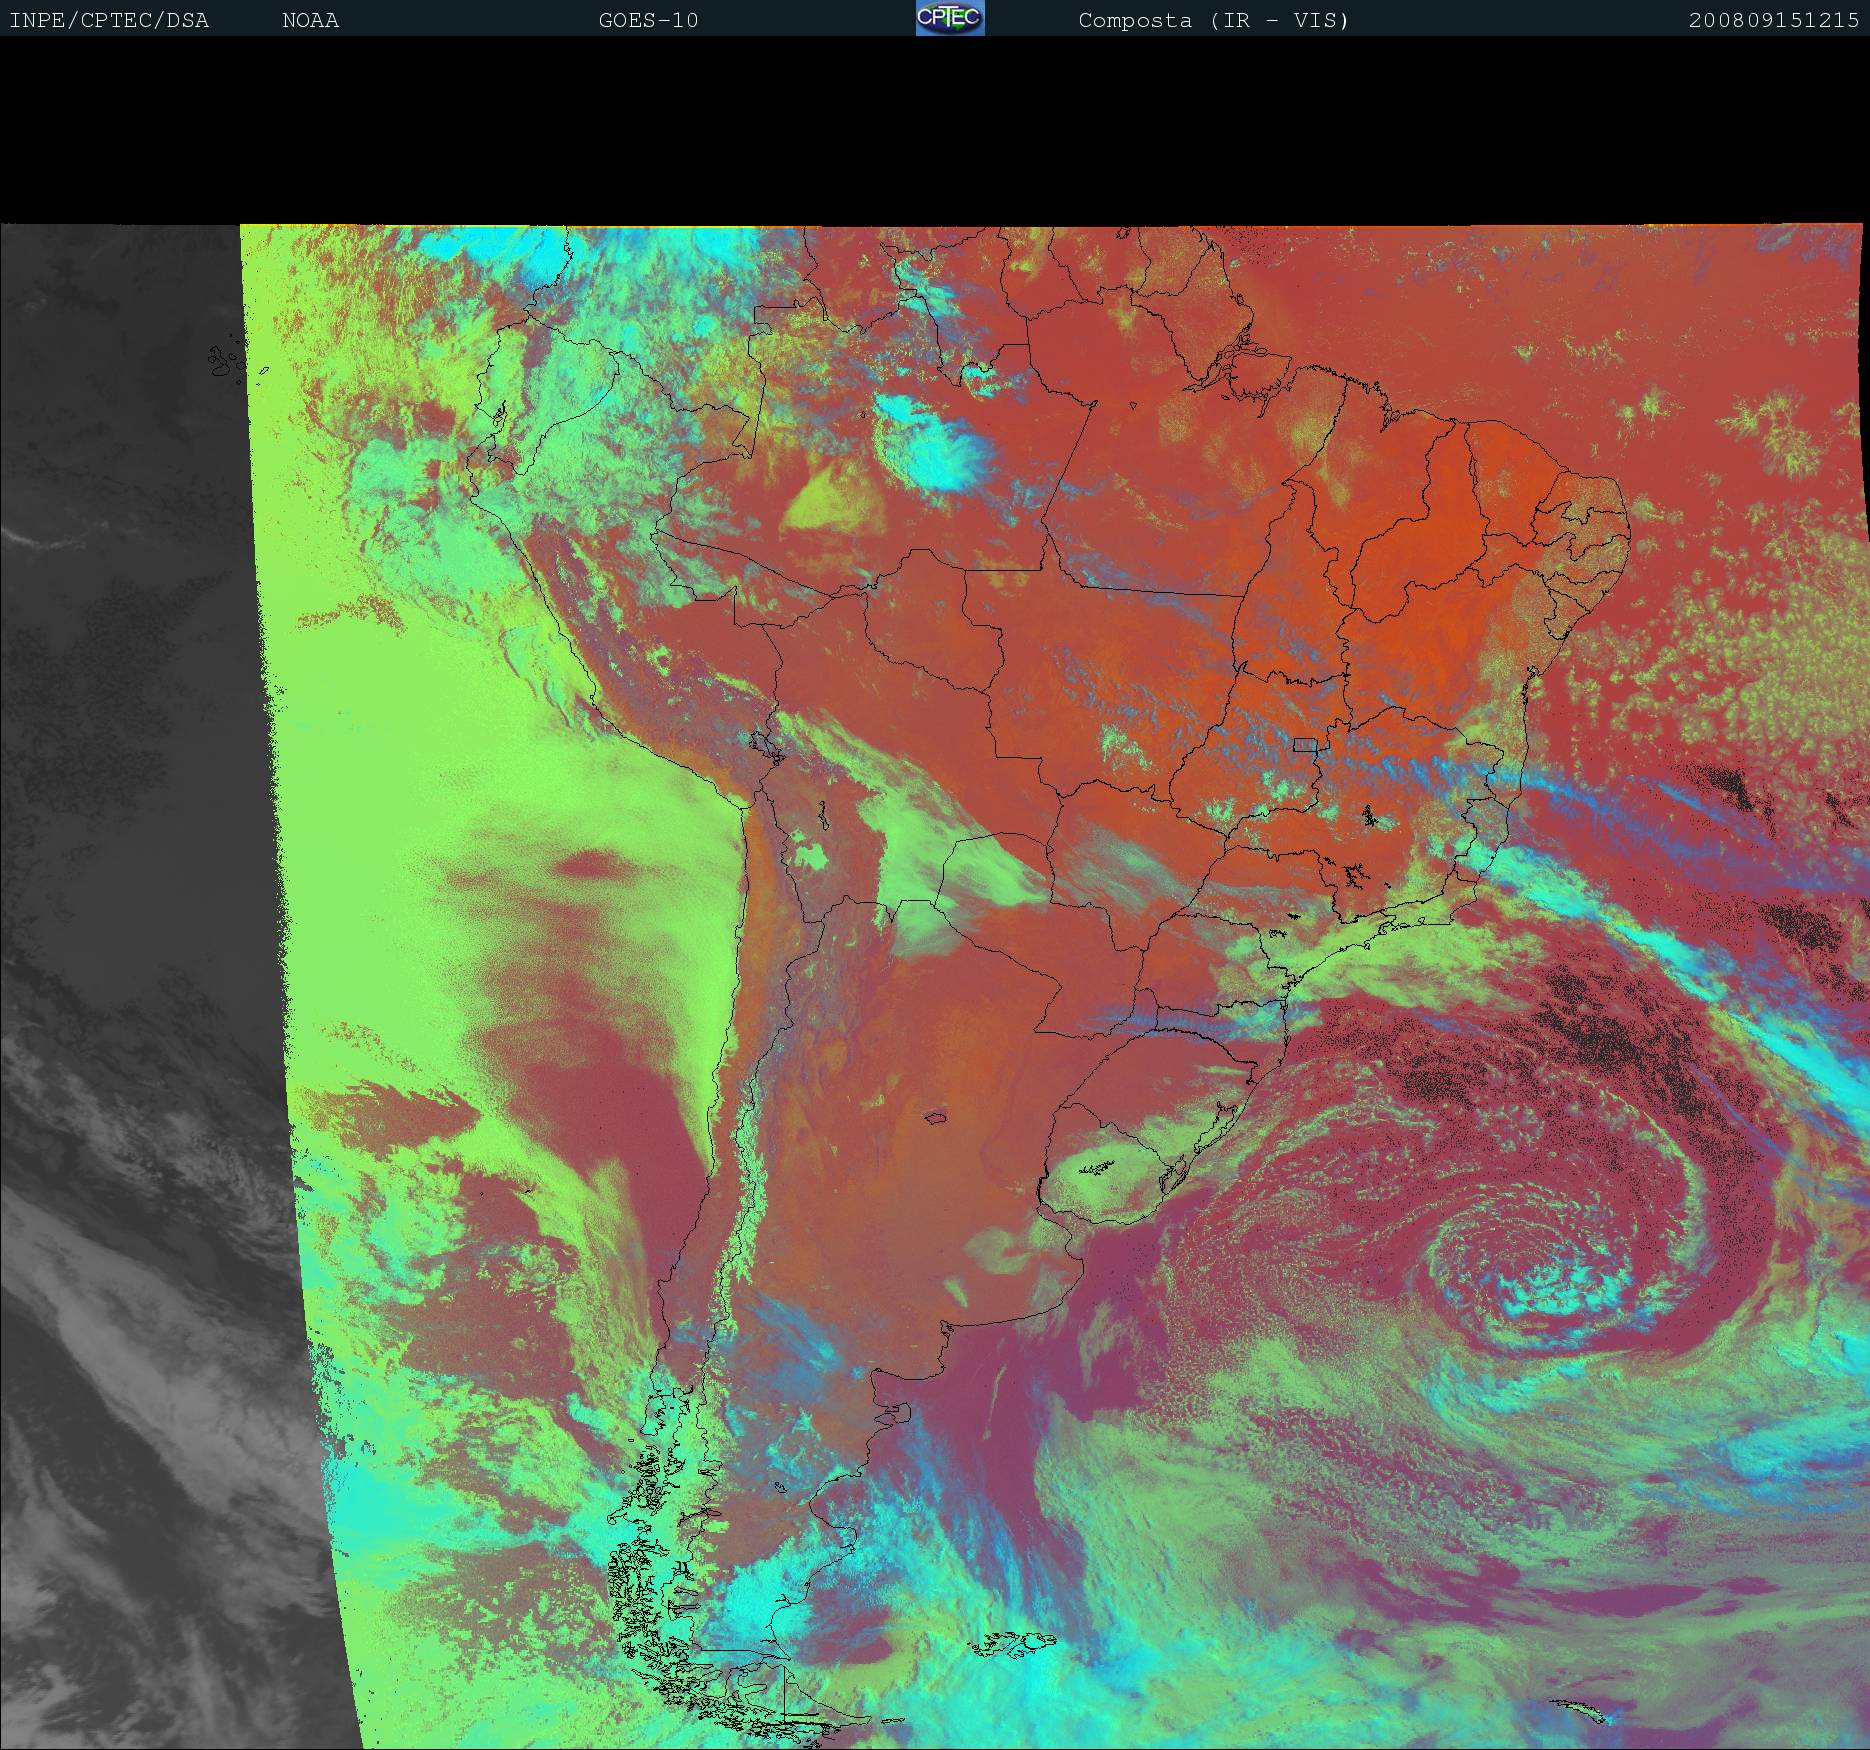Click the Lake Titicaca outline
The image size is (1870, 1750).
pos(764,745)
